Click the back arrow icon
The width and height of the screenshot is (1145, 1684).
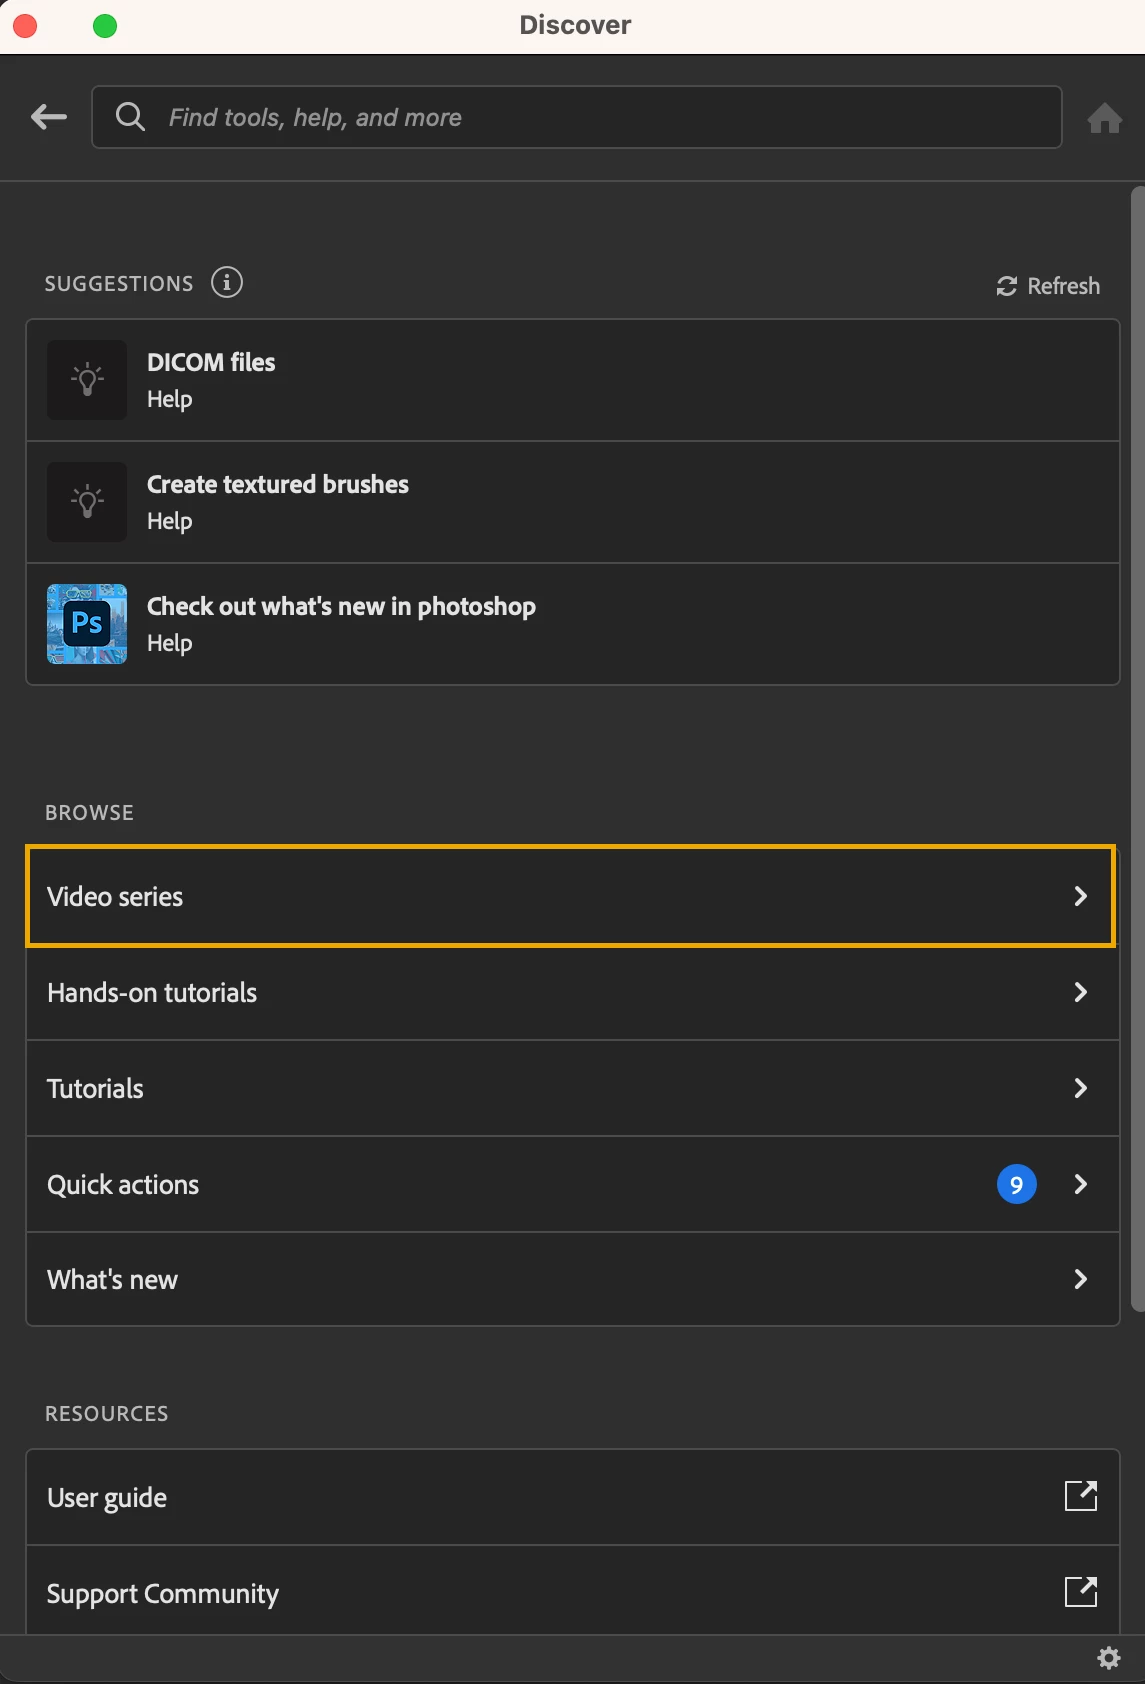tap(48, 117)
